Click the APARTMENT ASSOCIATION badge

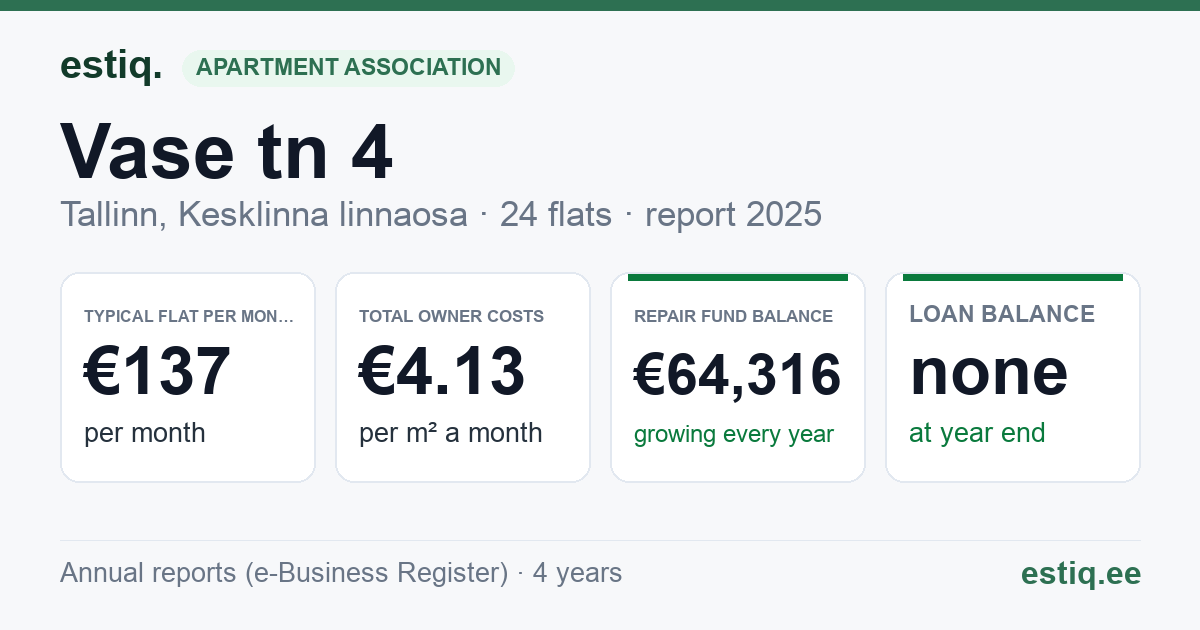pos(348,68)
